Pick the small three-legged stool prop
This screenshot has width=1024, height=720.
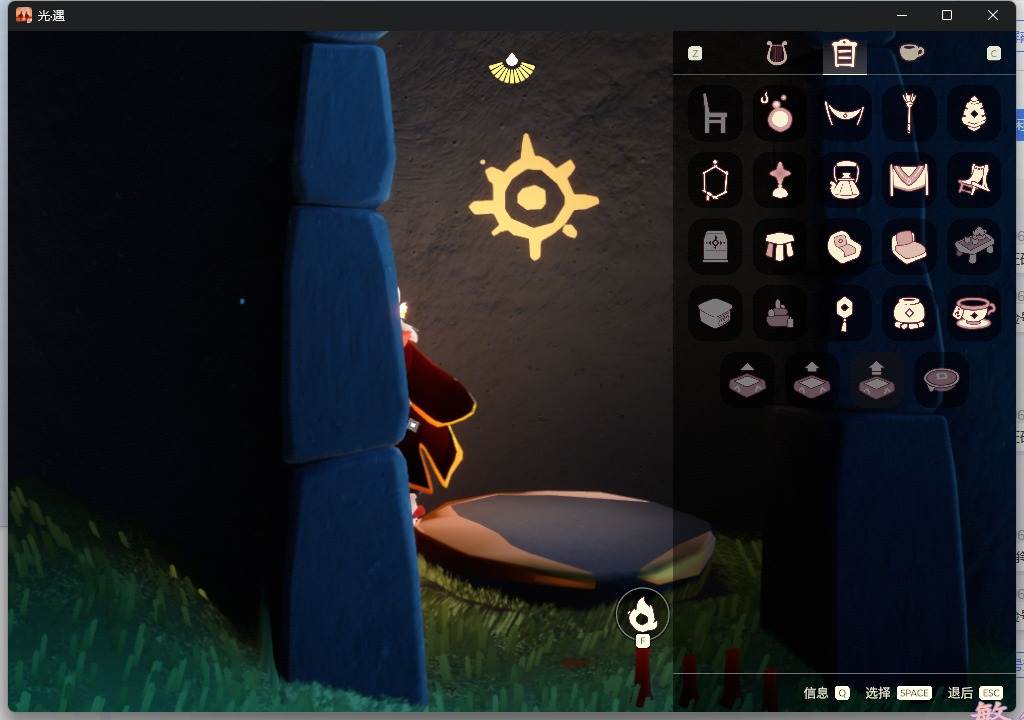779,246
